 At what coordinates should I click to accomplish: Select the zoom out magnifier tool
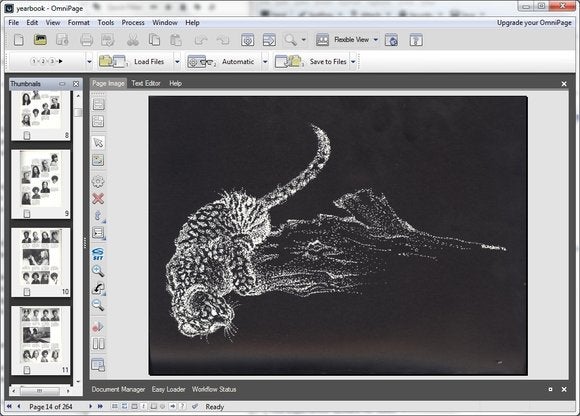click(x=98, y=305)
